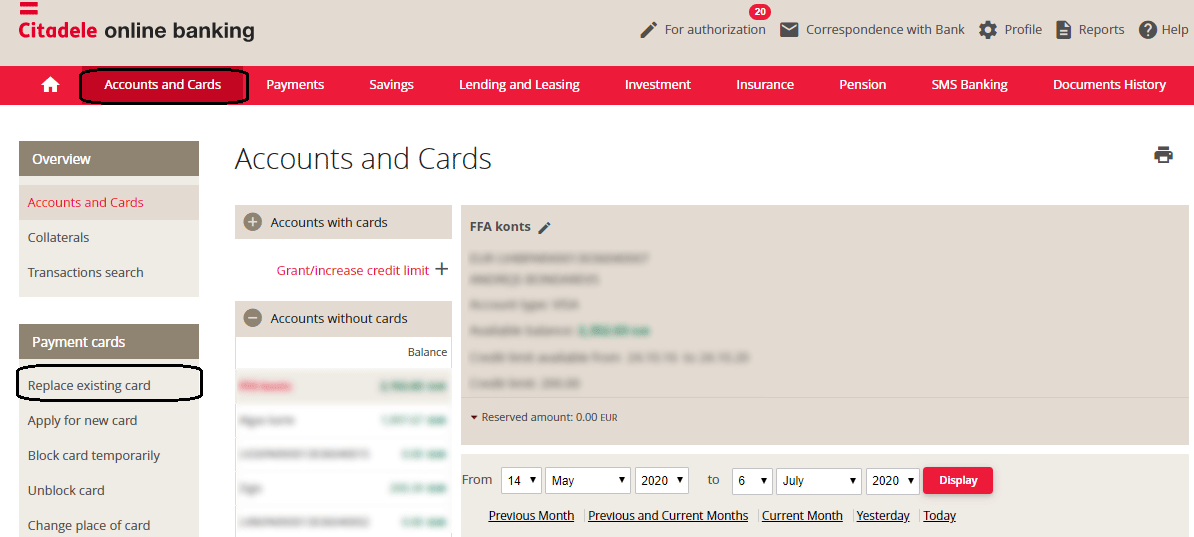
Task: Open the Reports document icon
Action: 1064,30
